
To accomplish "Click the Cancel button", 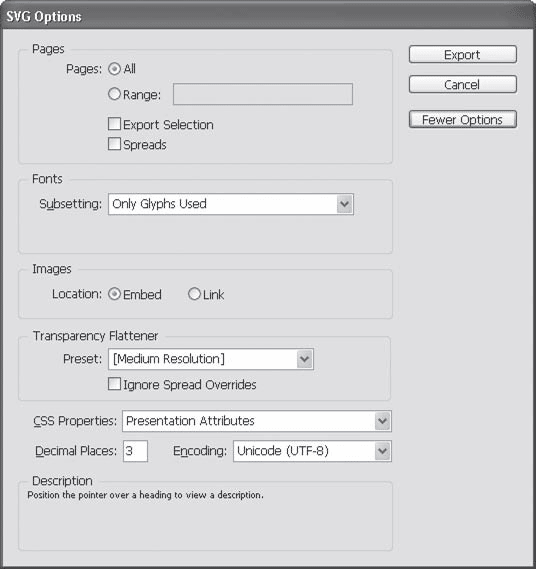I will [x=463, y=85].
